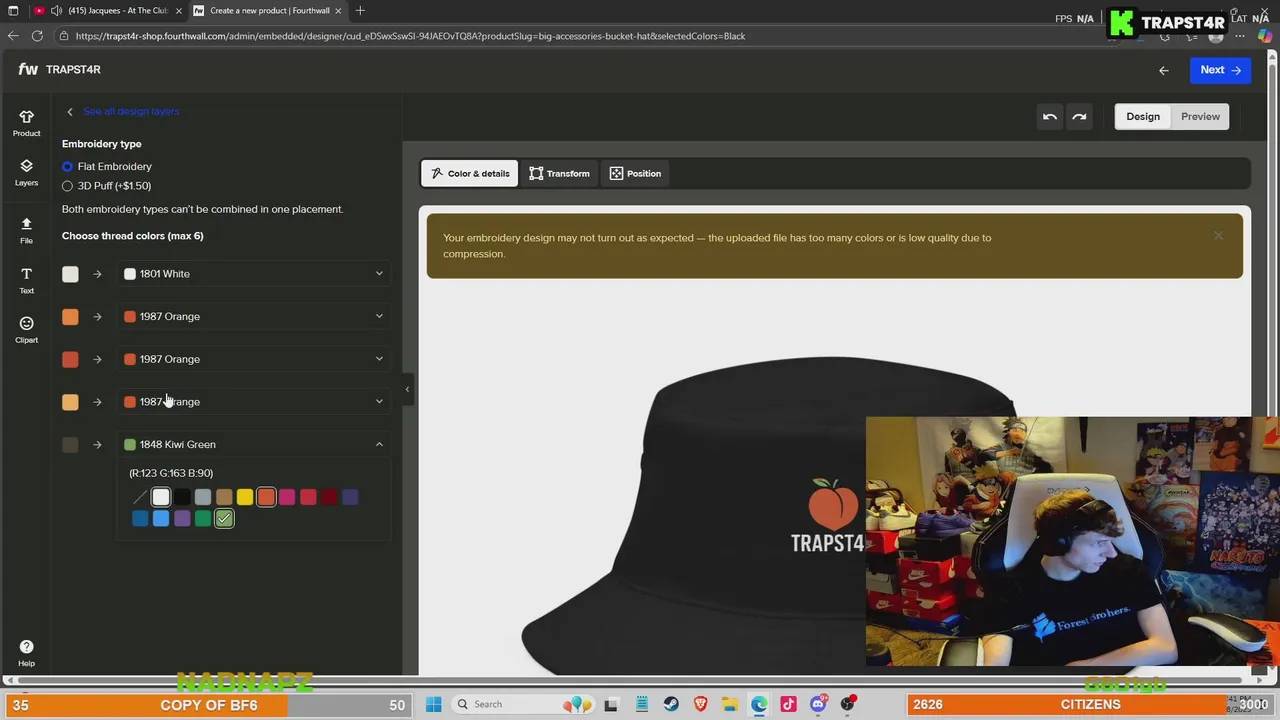The width and height of the screenshot is (1280, 720).
Task: Collapse the sidebar panel with the side handle
Action: 407,389
